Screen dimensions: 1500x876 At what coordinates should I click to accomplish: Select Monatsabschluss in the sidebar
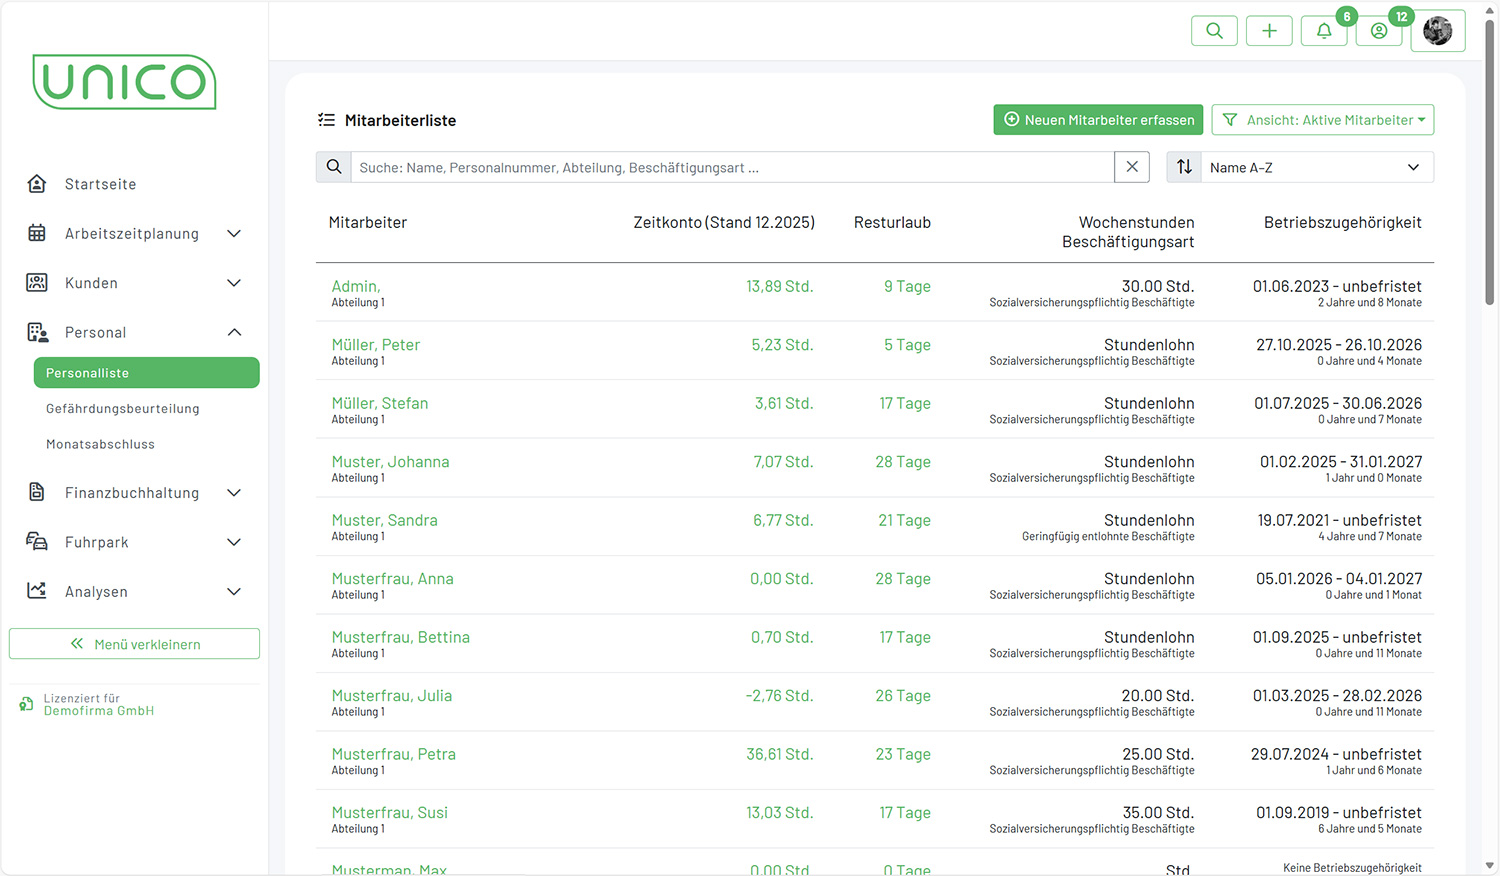coord(100,444)
